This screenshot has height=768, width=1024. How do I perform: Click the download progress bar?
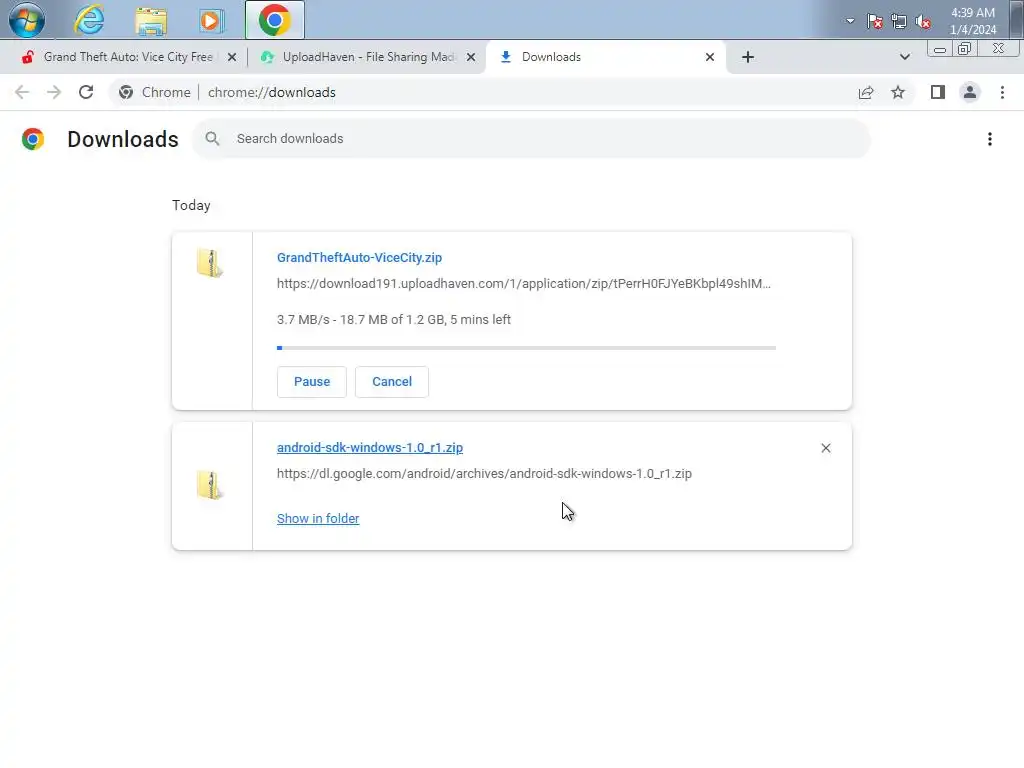[x=526, y=348]
